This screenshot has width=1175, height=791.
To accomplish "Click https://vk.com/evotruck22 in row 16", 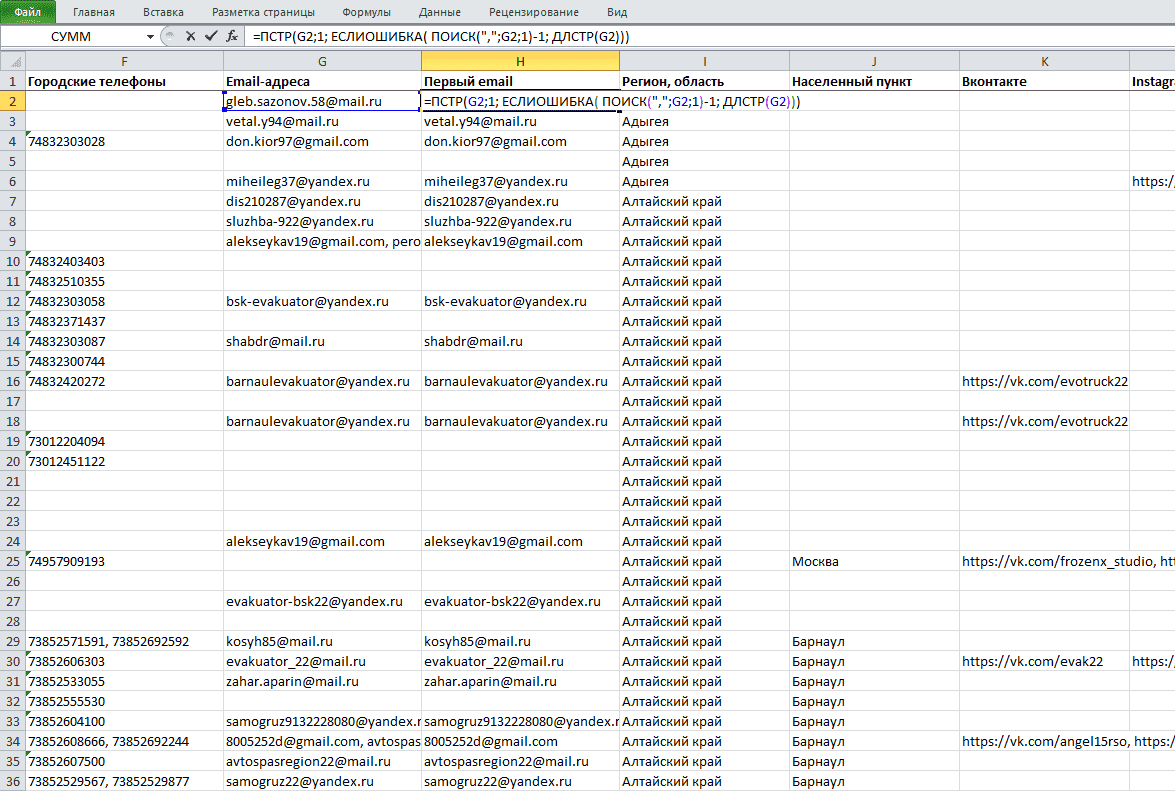I will 1044,381.
